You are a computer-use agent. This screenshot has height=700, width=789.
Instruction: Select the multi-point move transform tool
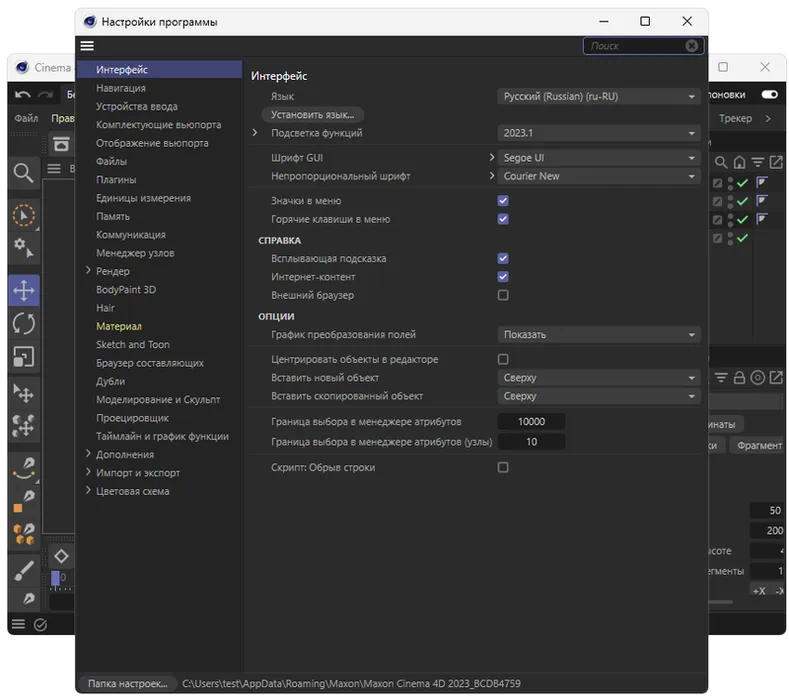pos(23,426)
